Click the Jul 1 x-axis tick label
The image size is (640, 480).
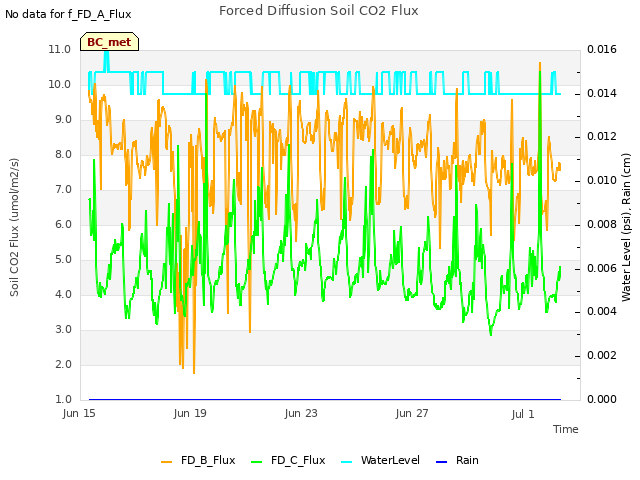point(523,414)
